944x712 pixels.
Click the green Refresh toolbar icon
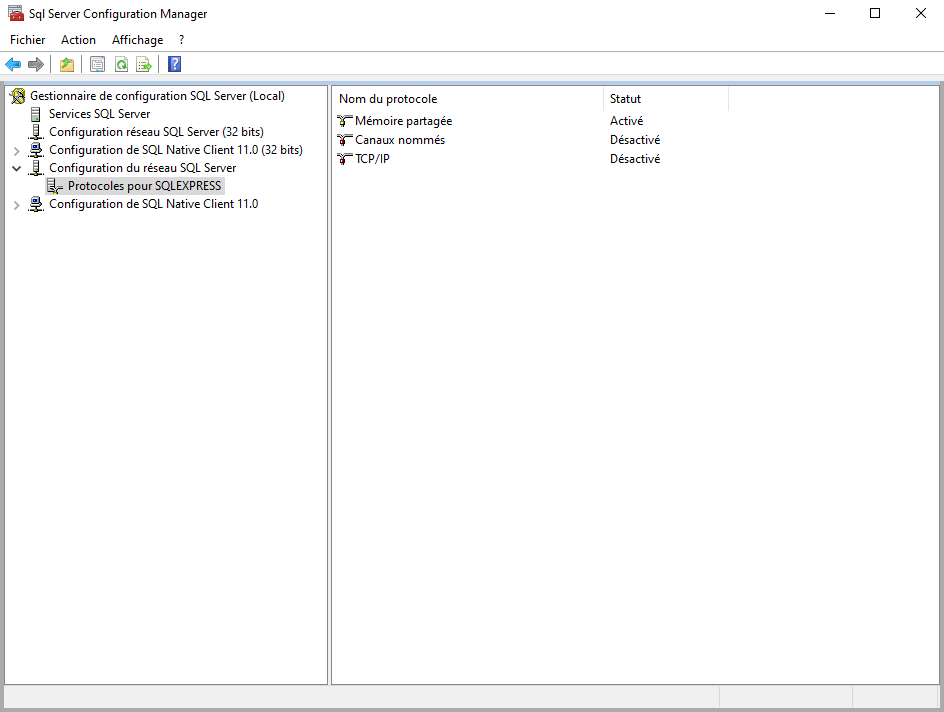pyautogui.click(x=121, y=65)
